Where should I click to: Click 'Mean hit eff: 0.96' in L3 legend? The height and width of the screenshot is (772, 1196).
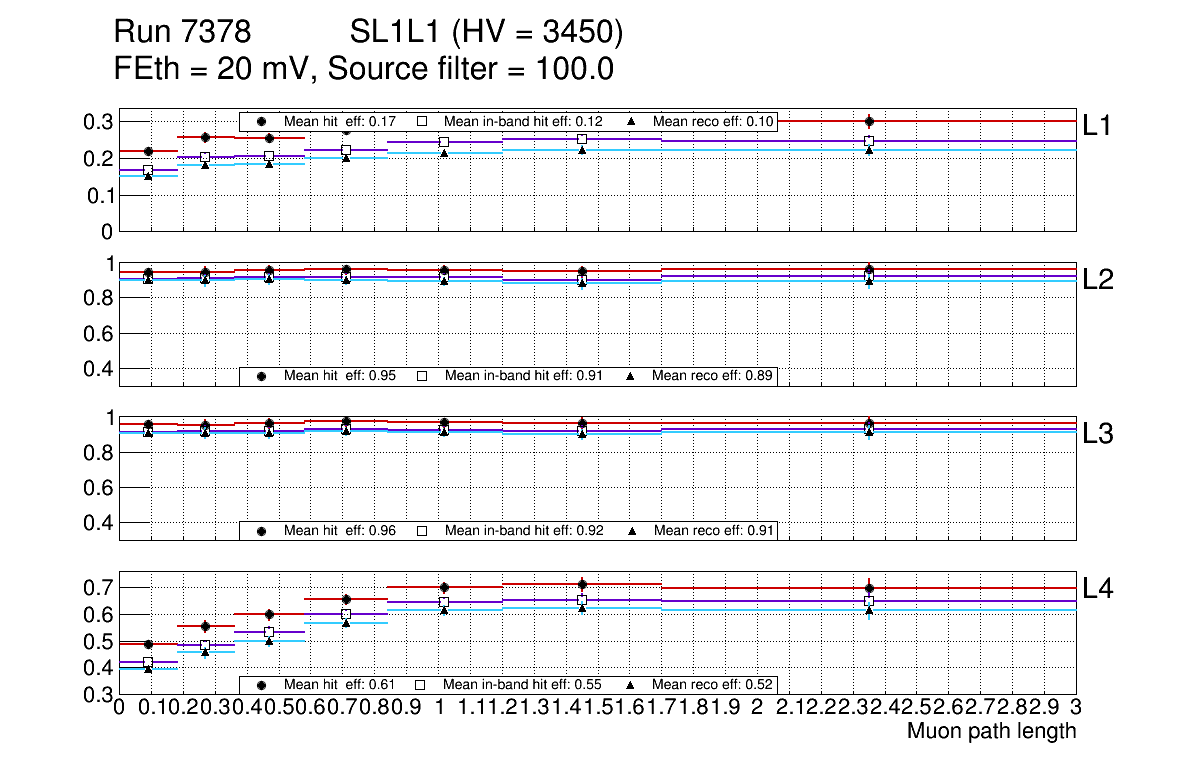(340, 530)
